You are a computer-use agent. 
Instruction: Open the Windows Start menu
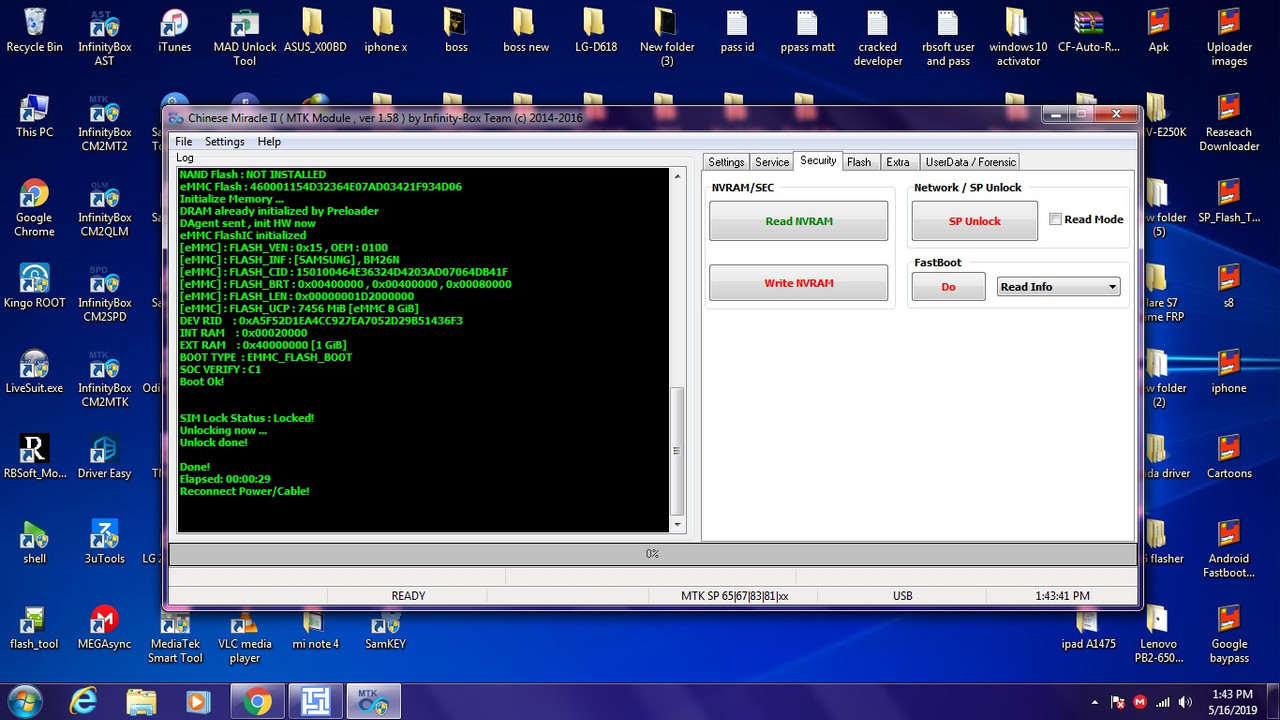[23, 702]
